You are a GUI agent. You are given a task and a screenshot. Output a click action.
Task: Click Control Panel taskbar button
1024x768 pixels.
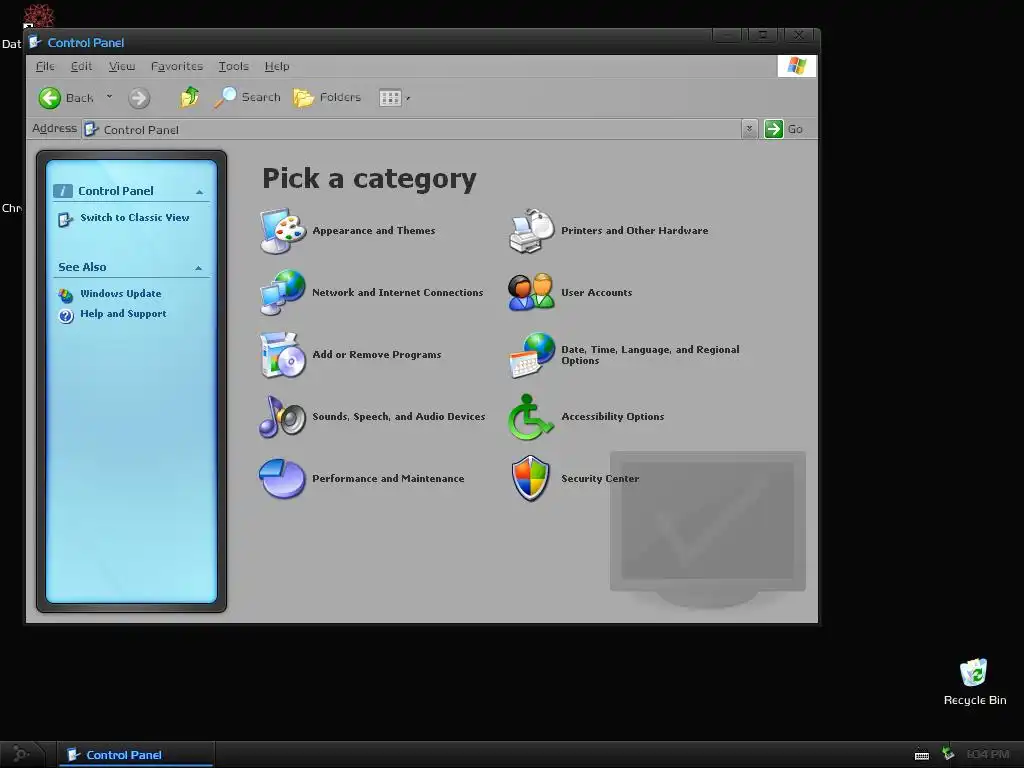click(x=136, y=754)
